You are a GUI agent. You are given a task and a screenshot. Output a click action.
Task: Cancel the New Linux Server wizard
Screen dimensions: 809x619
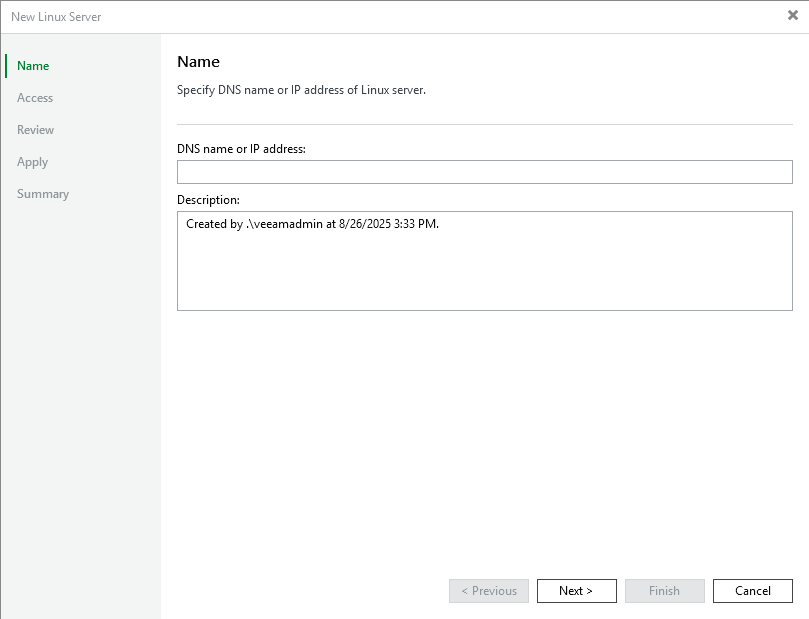(x=752, y=591)
